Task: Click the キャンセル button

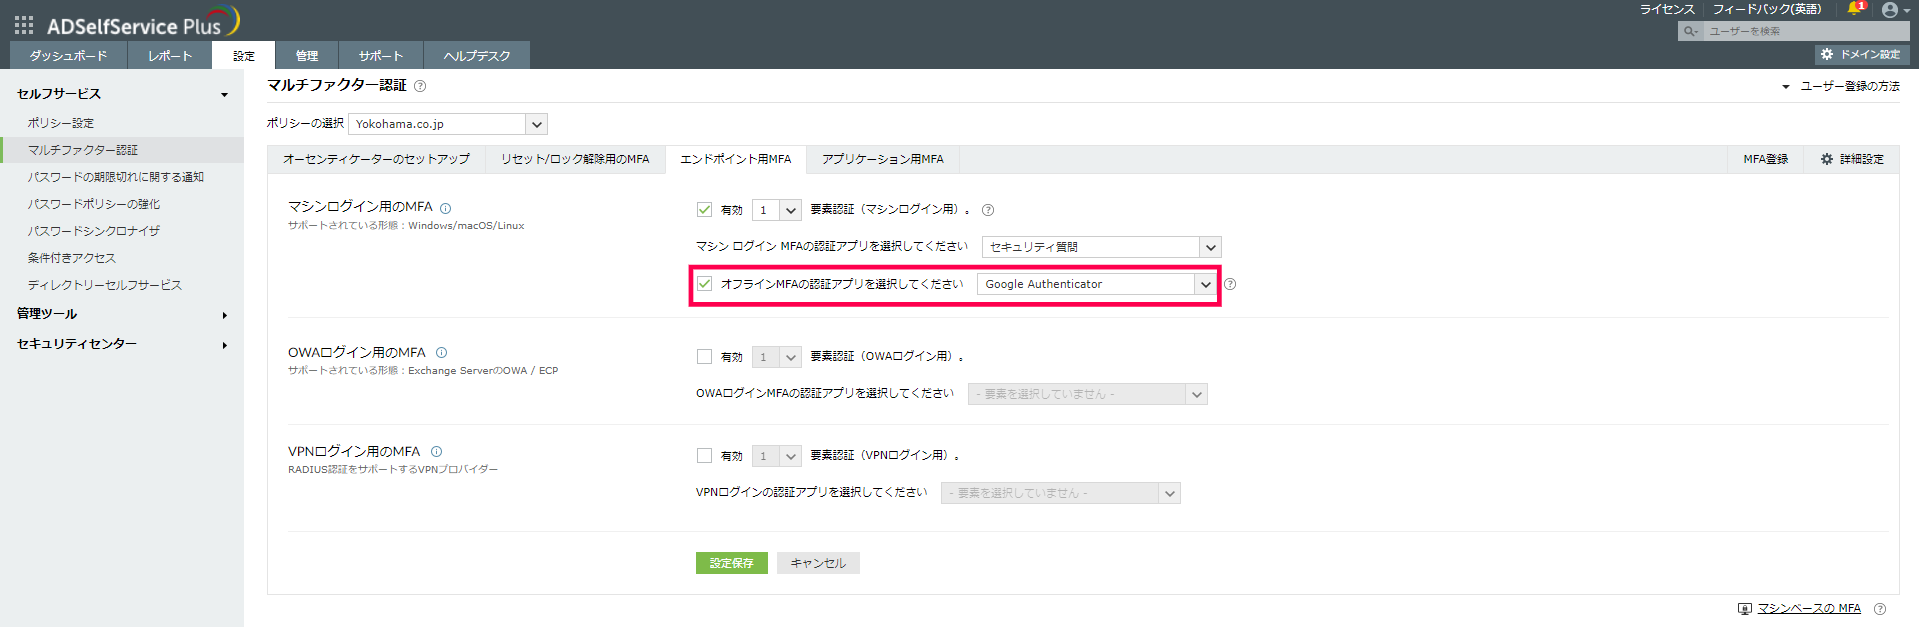Action: (x=818, y=563)
